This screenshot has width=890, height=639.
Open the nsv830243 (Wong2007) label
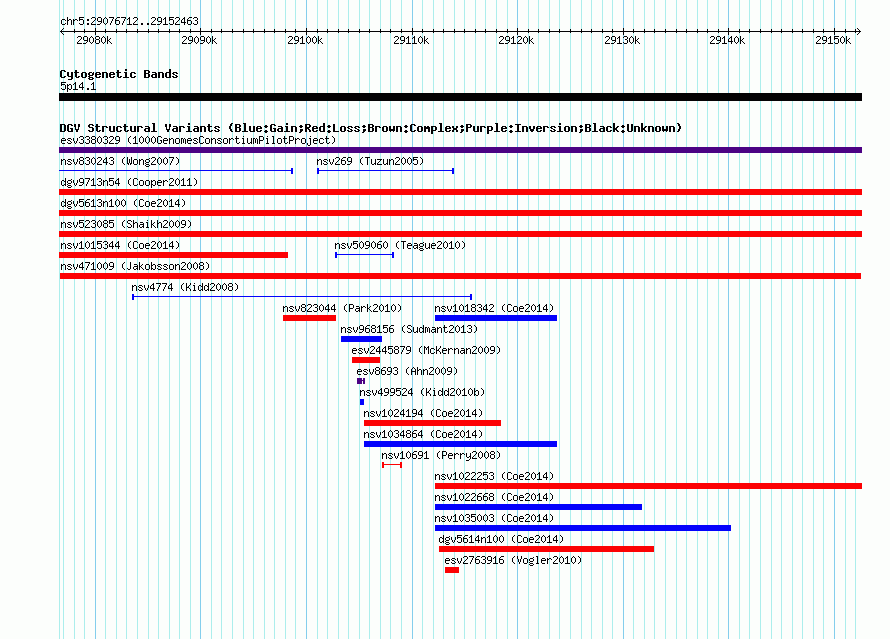coord(120,161)
